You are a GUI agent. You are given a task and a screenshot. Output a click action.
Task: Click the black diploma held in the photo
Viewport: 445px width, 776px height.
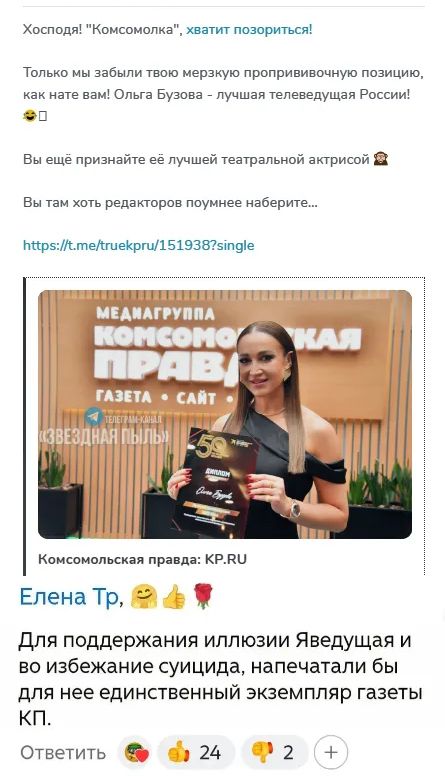[x=216, y=482]
